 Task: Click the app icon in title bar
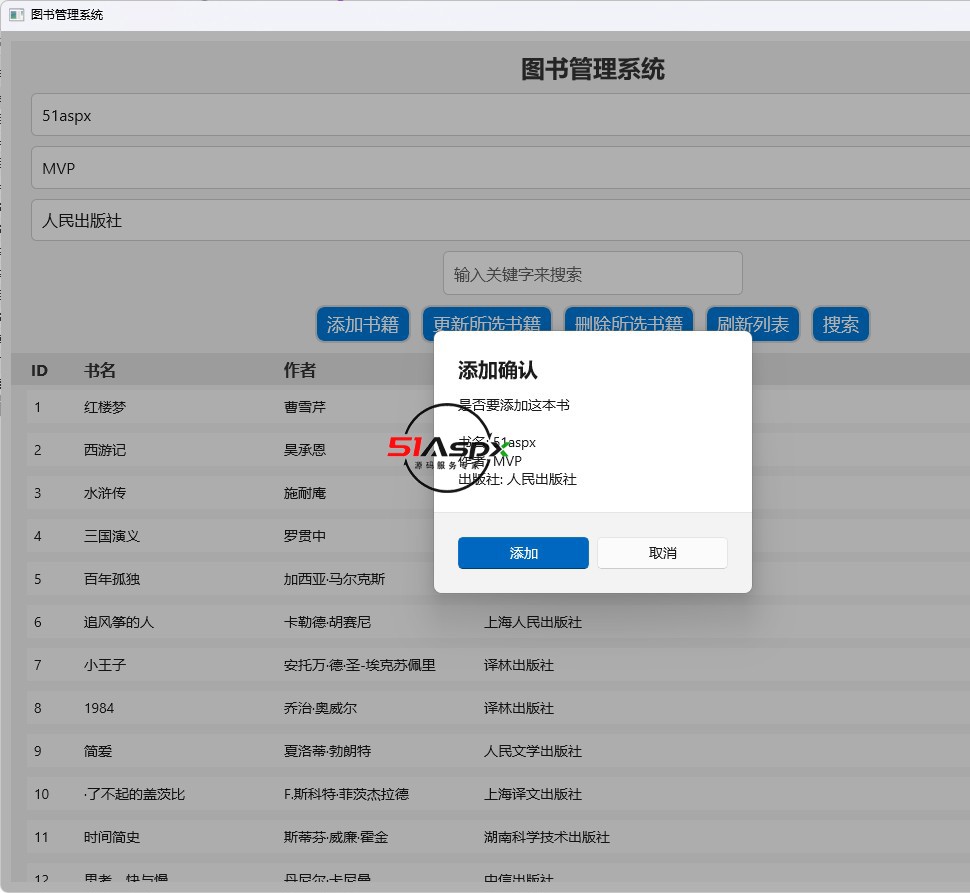point(16,15)
